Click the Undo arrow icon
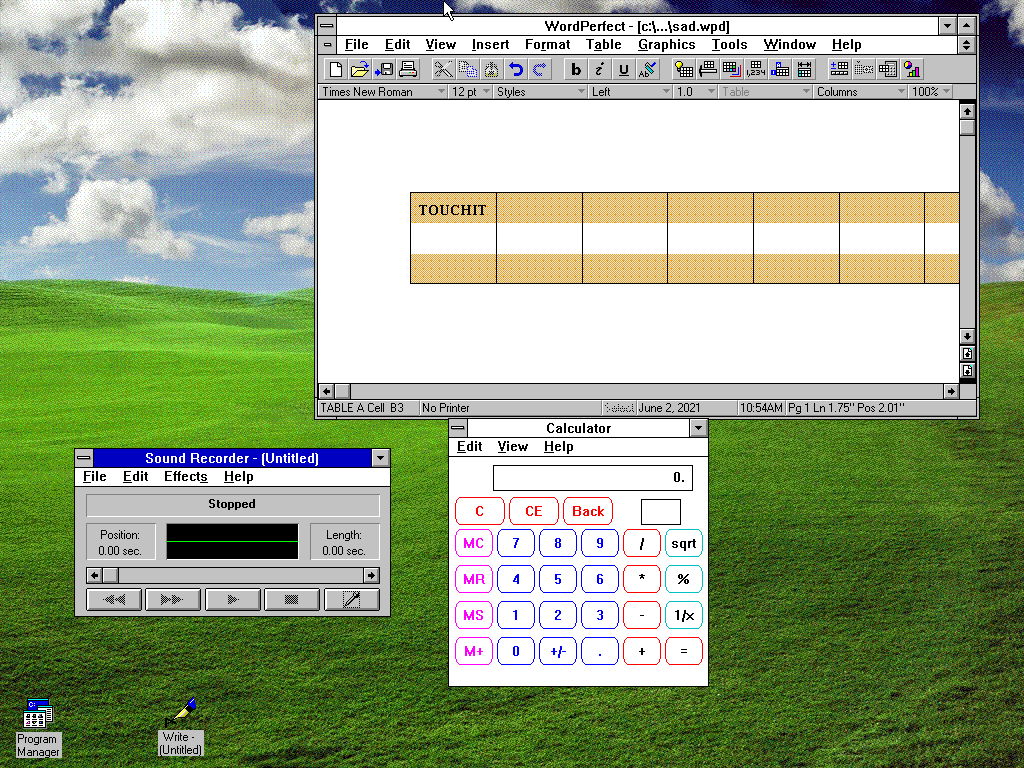Viewport: 1024px width, 768px height. (x=516, y=69)
